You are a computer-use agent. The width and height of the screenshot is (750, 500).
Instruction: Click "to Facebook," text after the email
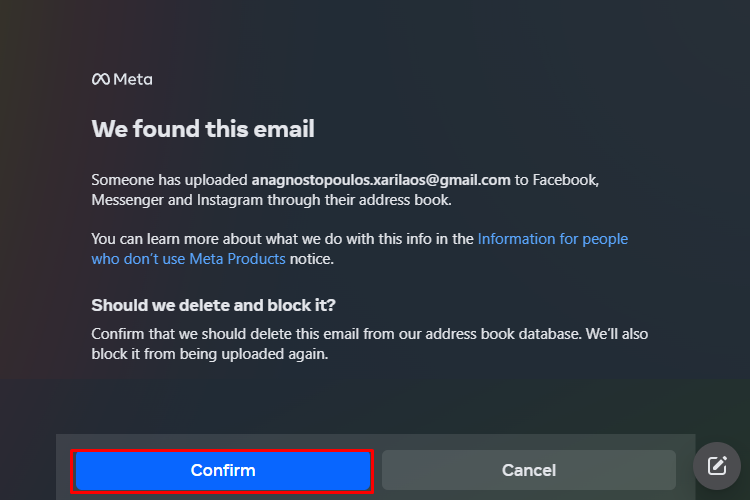[557, 180]
